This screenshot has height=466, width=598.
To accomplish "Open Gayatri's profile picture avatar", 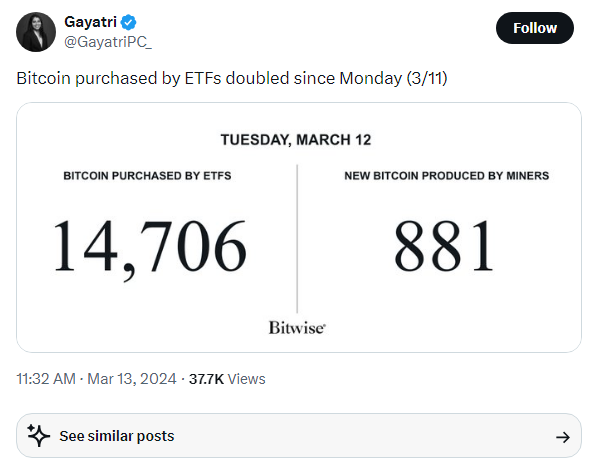I will coord(36,32).
